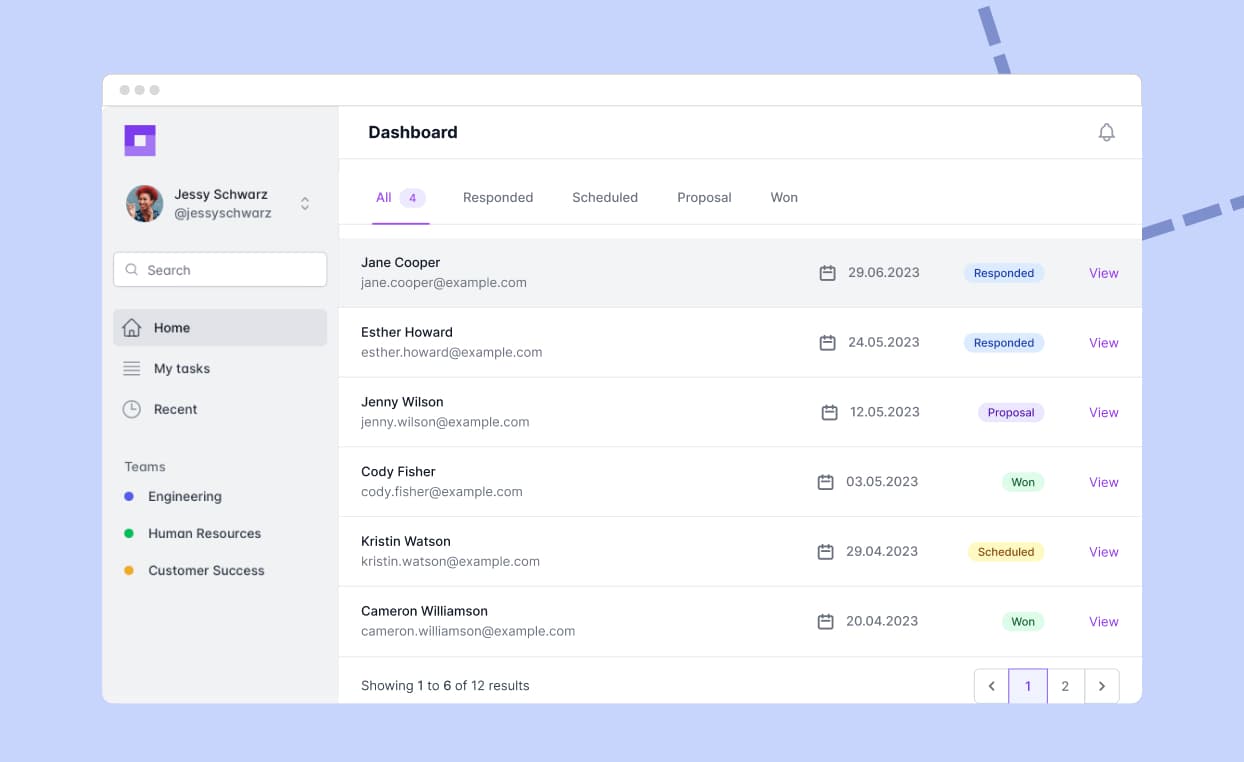View Jane Cooper's entry
This screenshot has height=762, width=1244.
point(1103,273)
